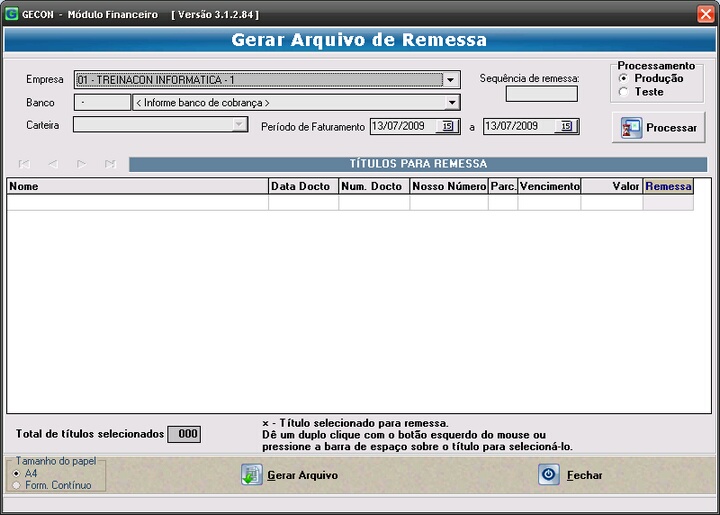Click the GECON app icon in title bar
The image size is (720, 515).
11,14
